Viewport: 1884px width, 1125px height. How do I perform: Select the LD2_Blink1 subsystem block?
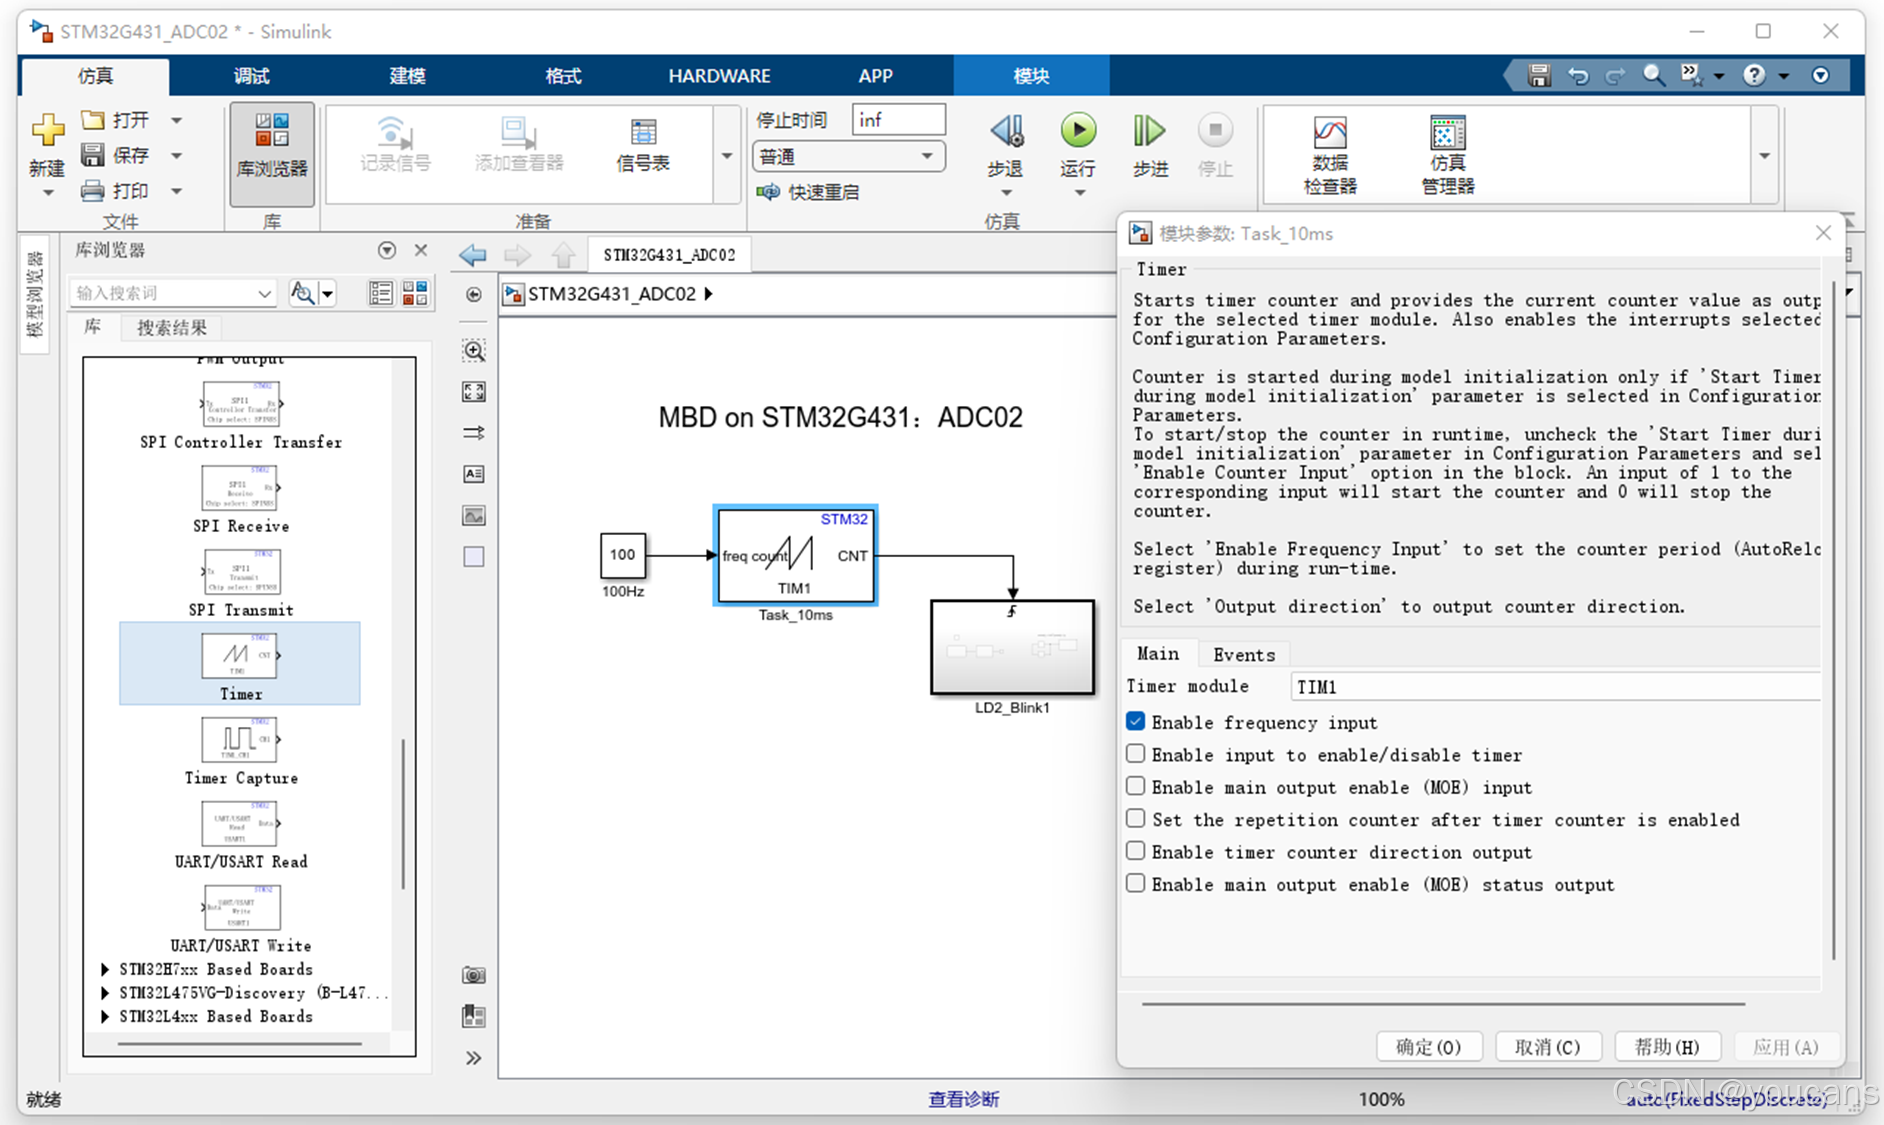point(1012,647)
